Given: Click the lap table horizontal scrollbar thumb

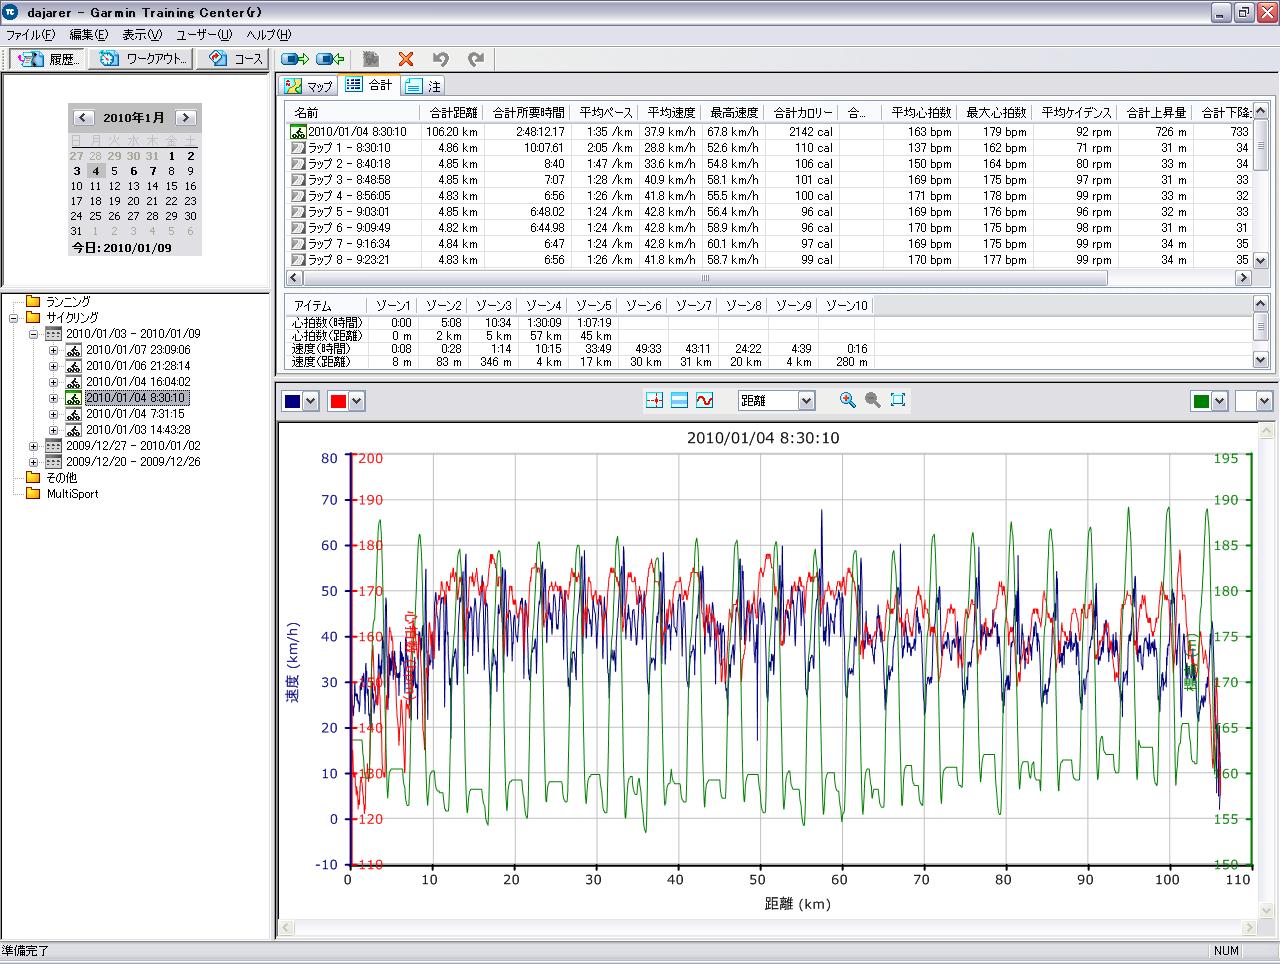Looking at the screenshot, I should [x=704, y=278].
